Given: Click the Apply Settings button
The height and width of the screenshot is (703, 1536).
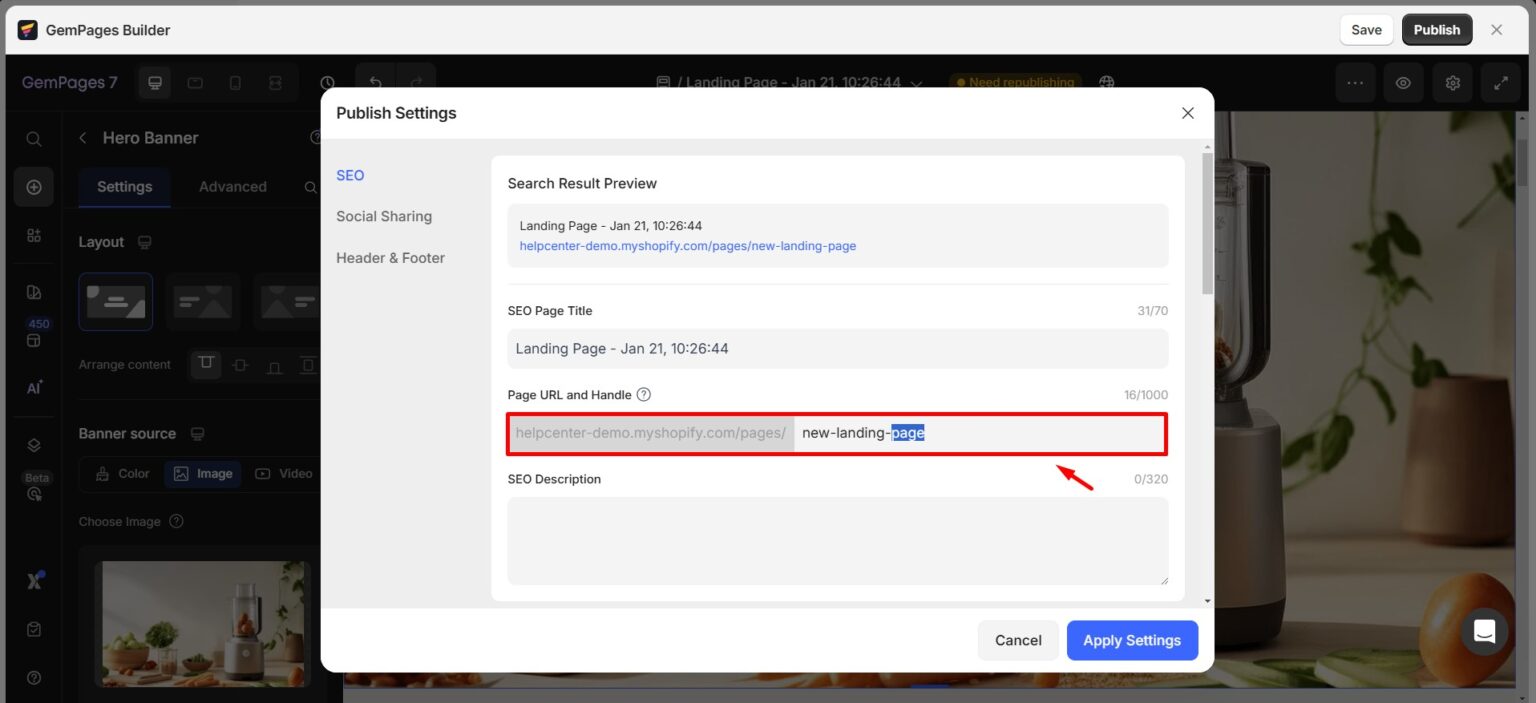Looking at the screenshot, I should pos(1132,640).
